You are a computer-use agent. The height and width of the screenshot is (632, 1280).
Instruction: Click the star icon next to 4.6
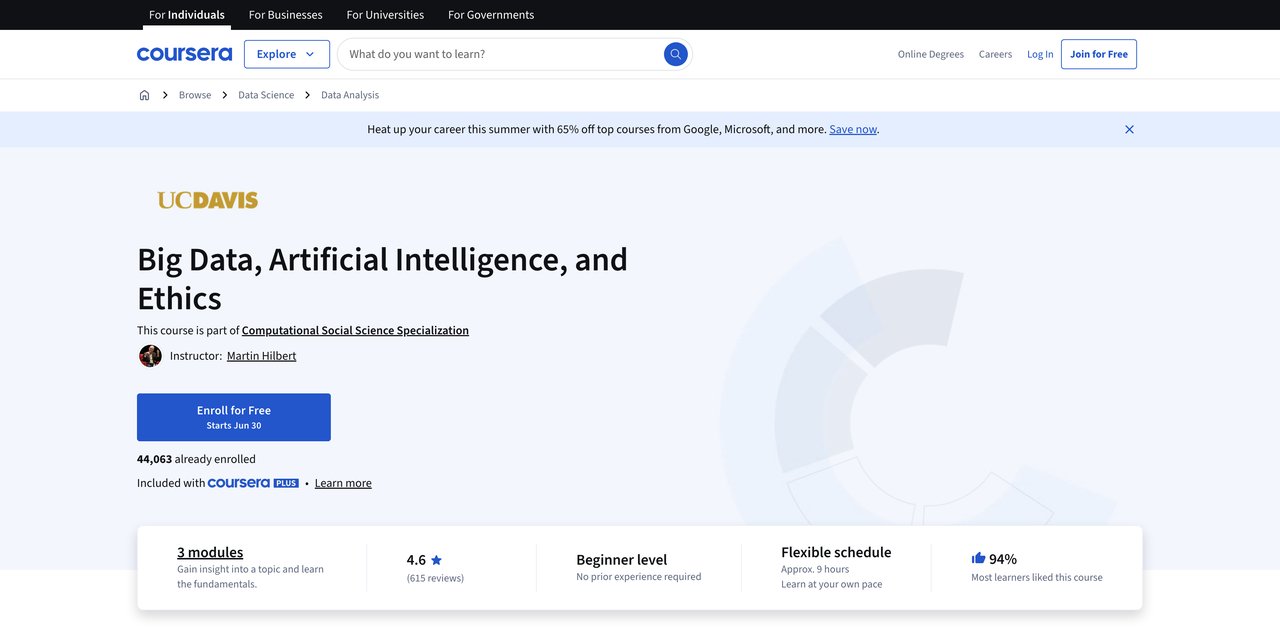coord(436,557)
